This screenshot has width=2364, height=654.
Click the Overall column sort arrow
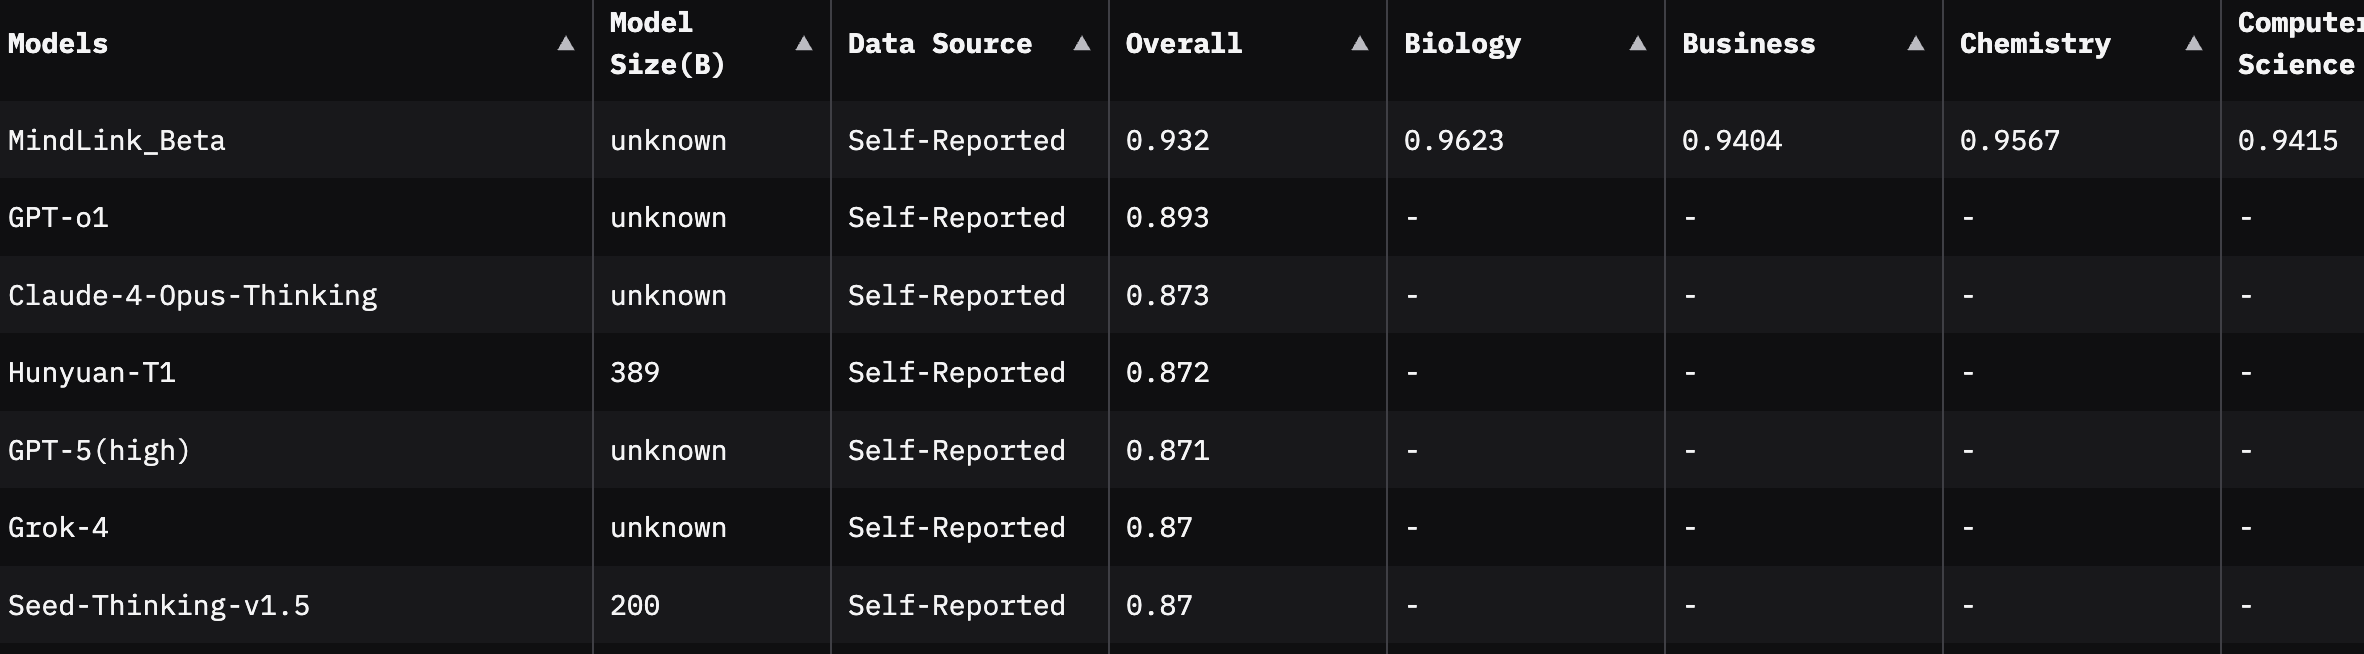[1360, 44]
